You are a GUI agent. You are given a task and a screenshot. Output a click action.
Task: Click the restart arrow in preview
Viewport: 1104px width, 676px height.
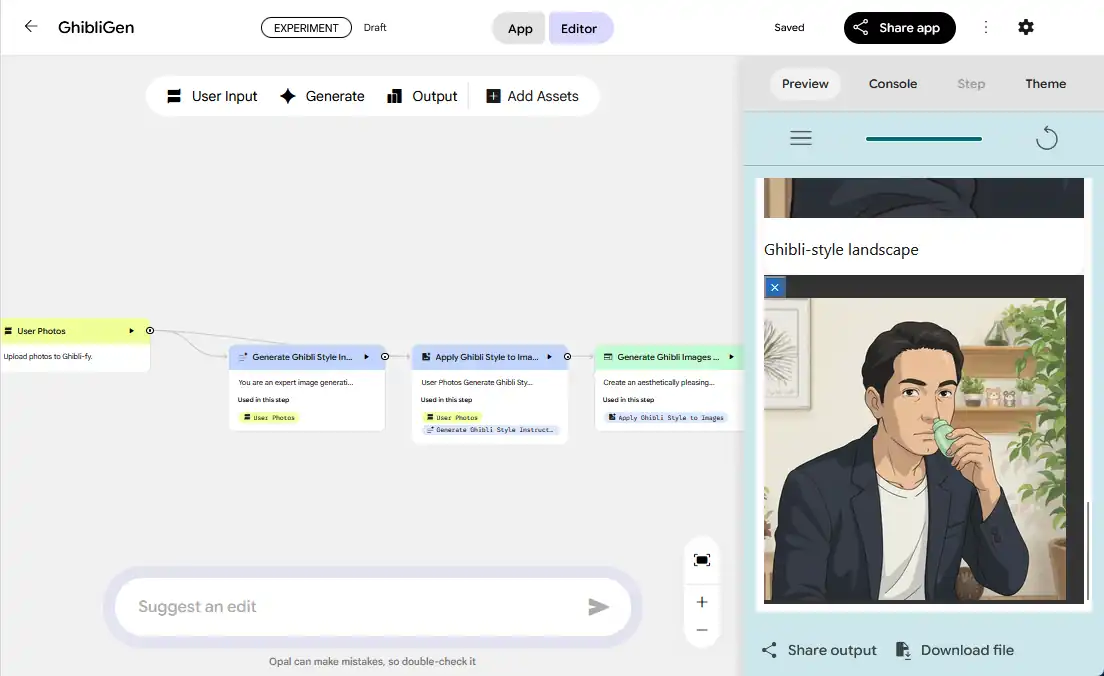point(1046,138)
